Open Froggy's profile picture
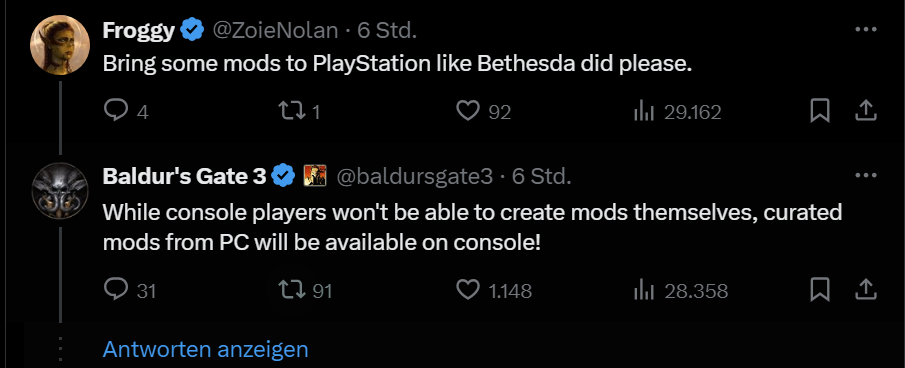905x368 pixels. tap(60, 44)
